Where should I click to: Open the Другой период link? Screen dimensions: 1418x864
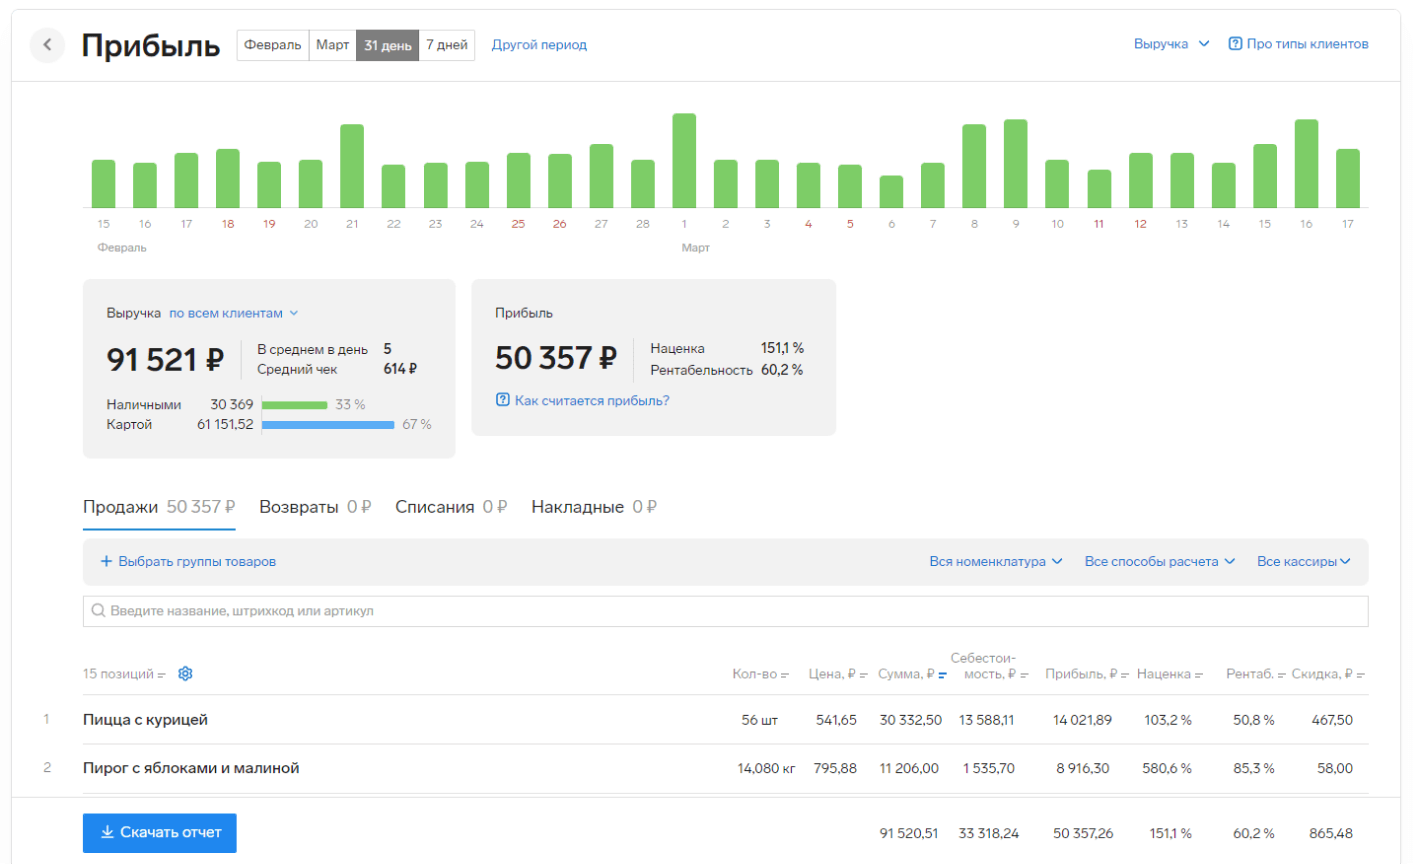point(539,45)
